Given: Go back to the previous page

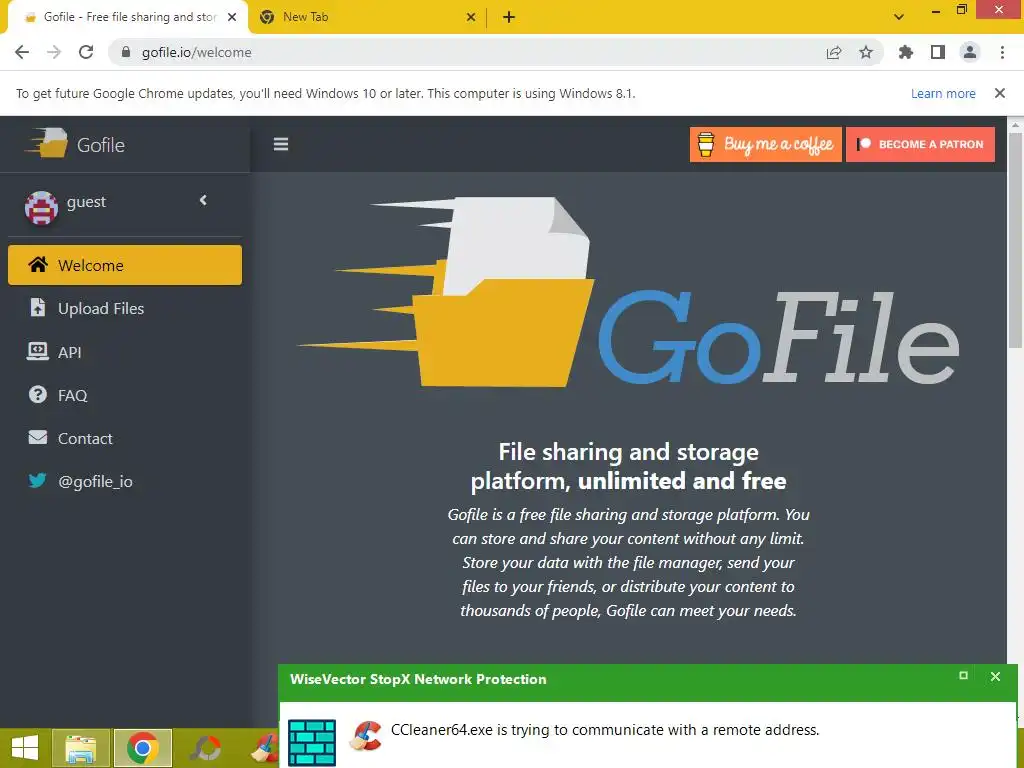Looking at the screenshot, I should [22, 52].
